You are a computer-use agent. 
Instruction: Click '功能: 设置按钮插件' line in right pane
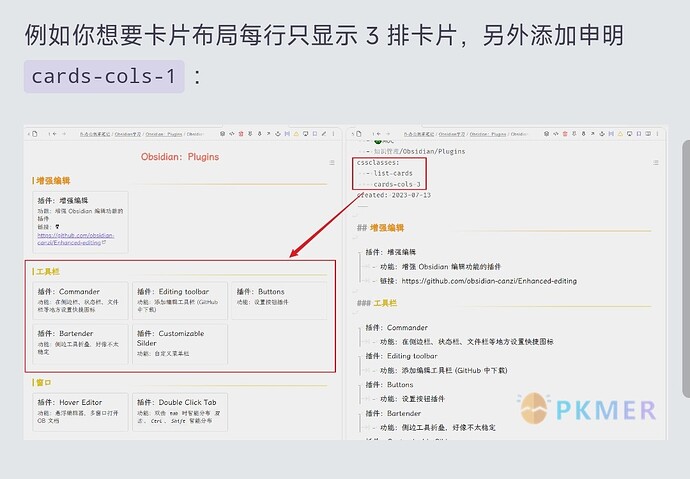point(412,399)
